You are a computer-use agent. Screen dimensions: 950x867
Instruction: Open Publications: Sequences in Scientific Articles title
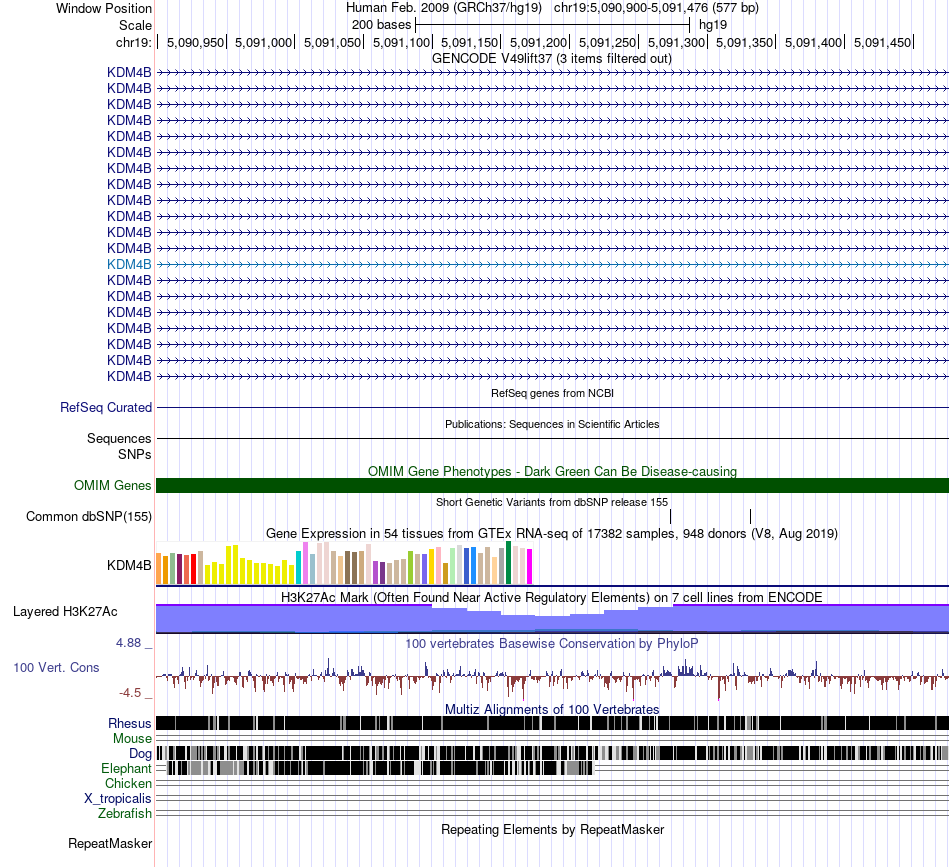click(552, 424)
